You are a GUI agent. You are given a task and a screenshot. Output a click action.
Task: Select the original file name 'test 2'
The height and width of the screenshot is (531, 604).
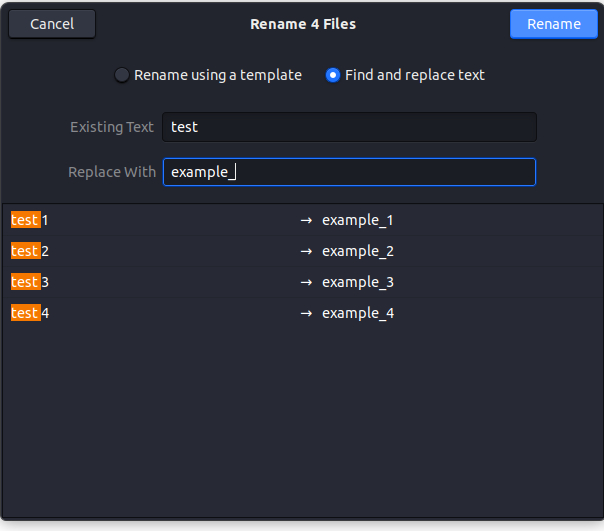pos(30,251)
